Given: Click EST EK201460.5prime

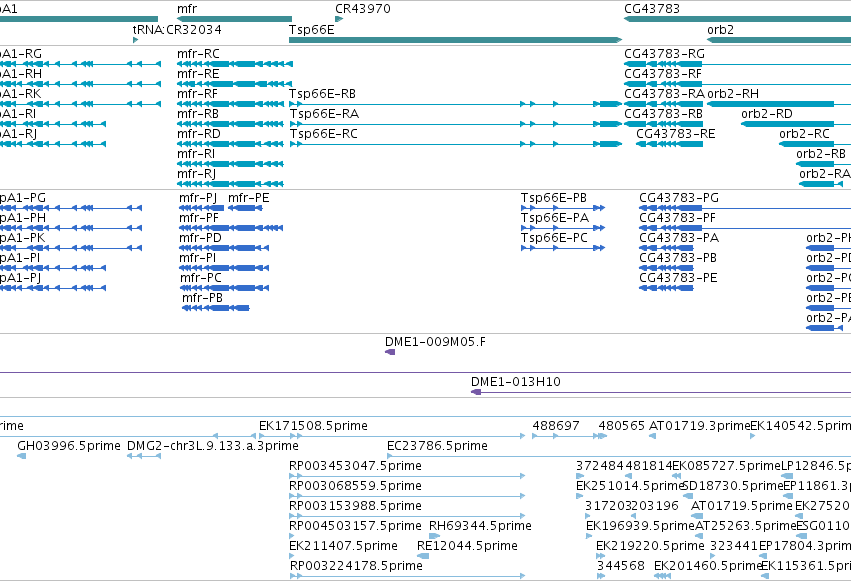Looking at the screenshot, I should tap(662, 576).
